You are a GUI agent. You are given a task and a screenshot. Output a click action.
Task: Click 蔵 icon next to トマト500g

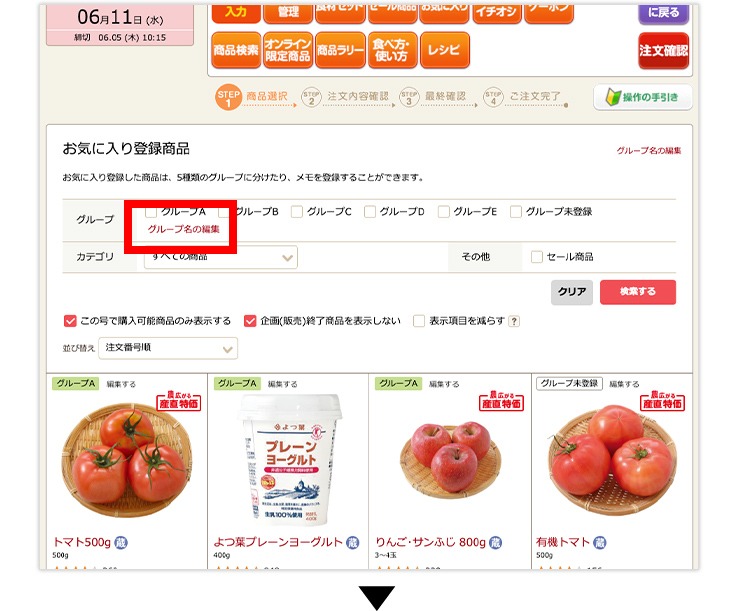[121, 543]
